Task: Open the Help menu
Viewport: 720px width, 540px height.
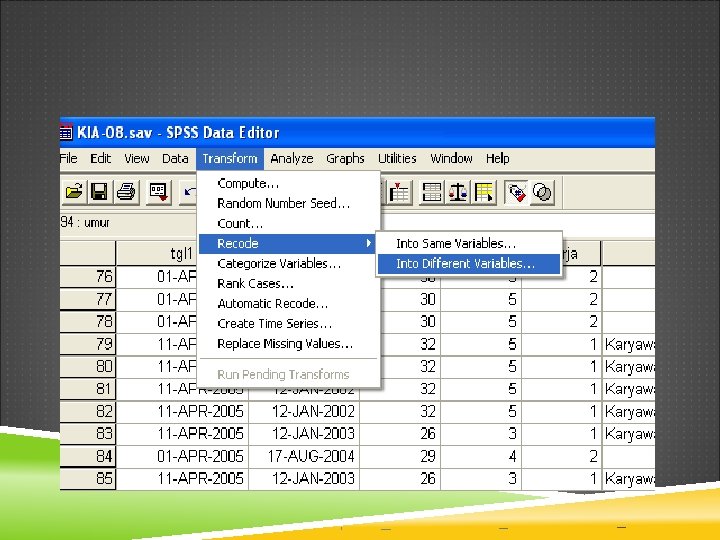Action: click(x=498, y=158)
